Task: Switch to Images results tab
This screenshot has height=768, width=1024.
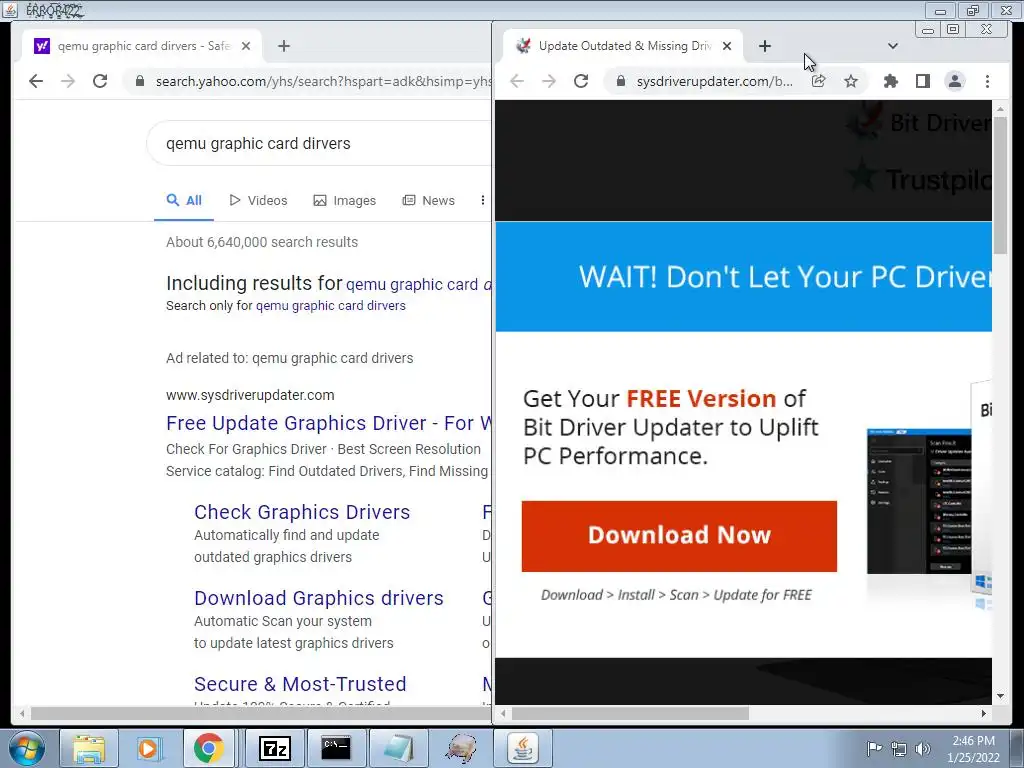Action: pos(345,200)
